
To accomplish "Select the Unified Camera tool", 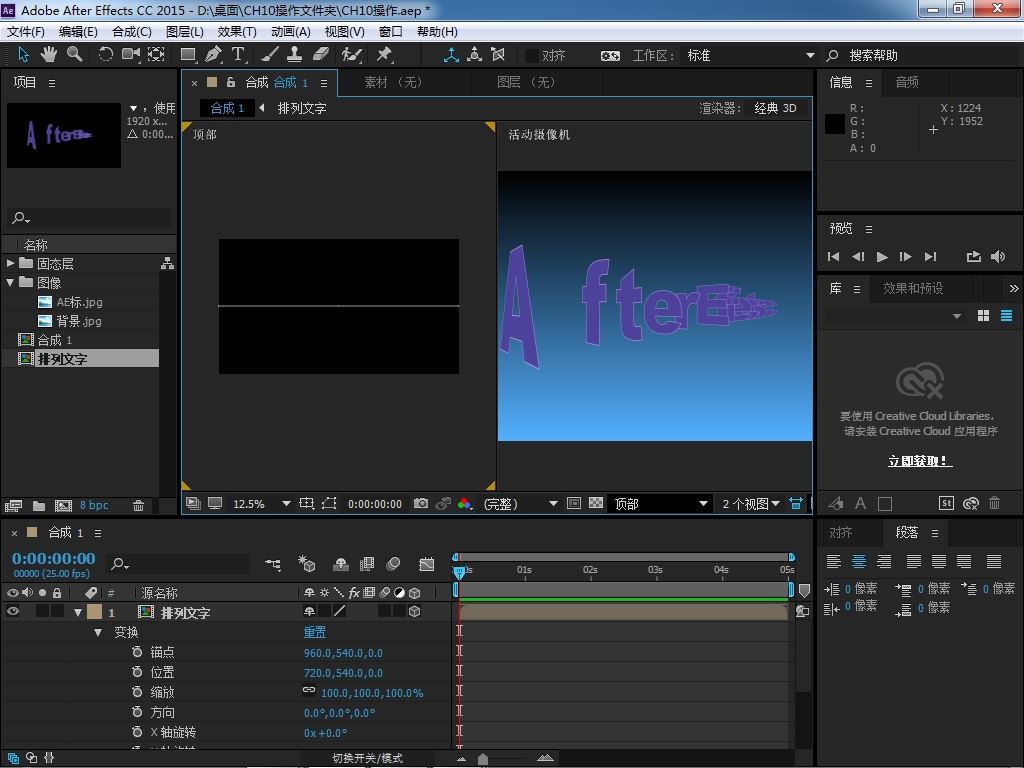I will [x=131, y=55].
